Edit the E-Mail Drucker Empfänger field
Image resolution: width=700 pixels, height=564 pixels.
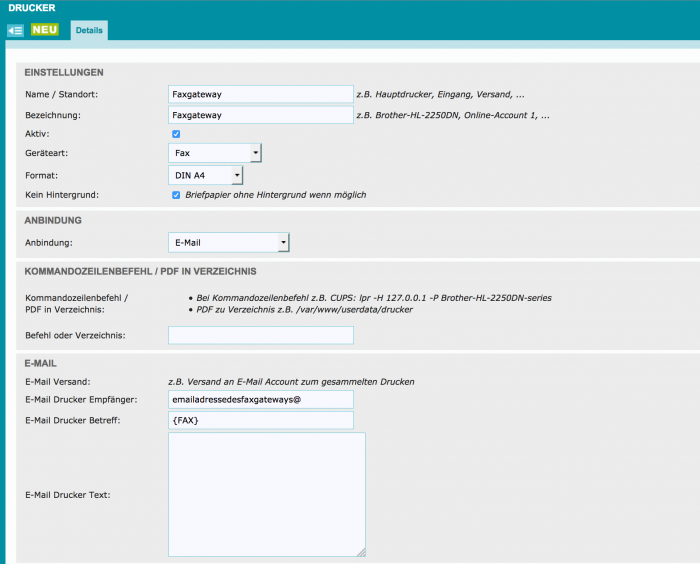click(x=261, y=400)
